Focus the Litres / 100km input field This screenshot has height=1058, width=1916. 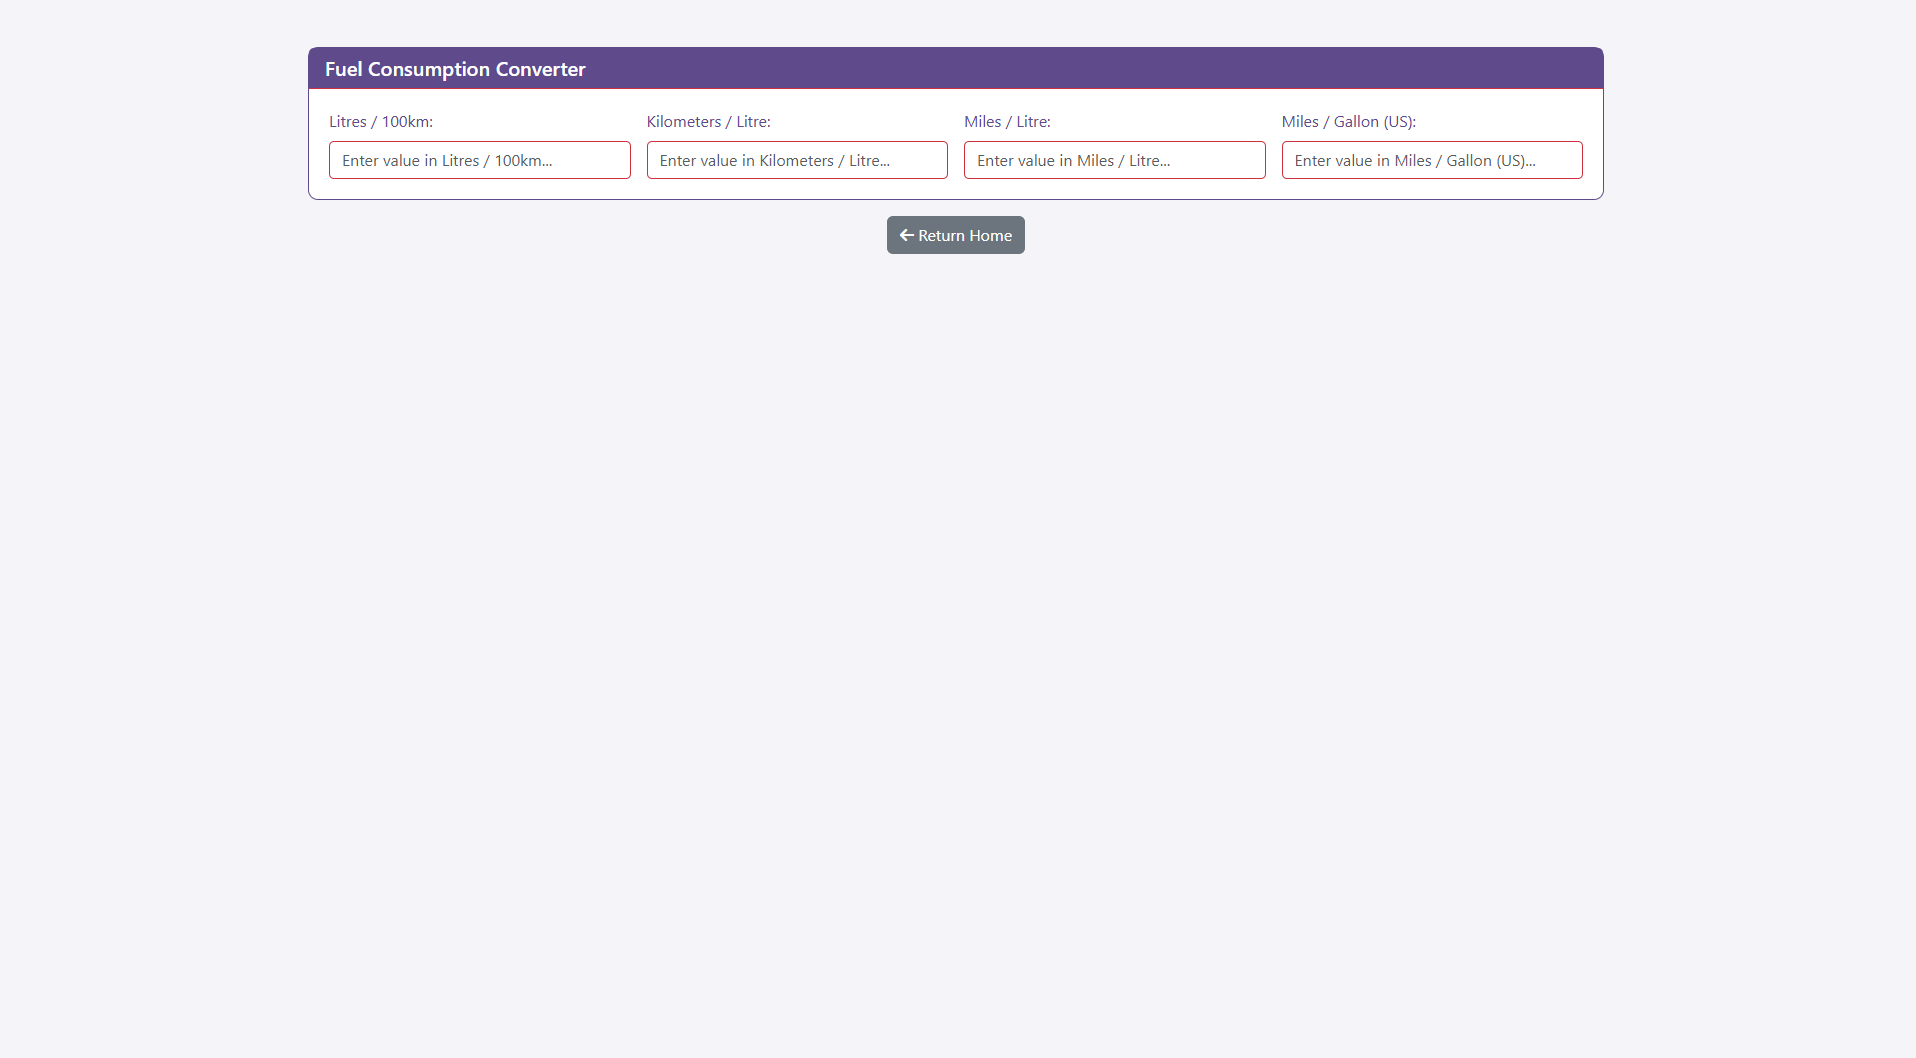tap(479, 160)
